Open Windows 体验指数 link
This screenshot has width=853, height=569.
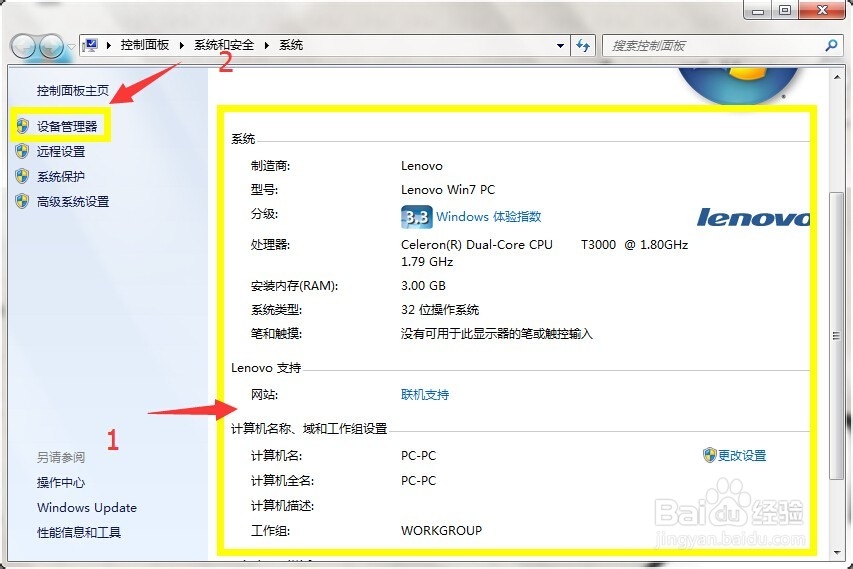489,217
